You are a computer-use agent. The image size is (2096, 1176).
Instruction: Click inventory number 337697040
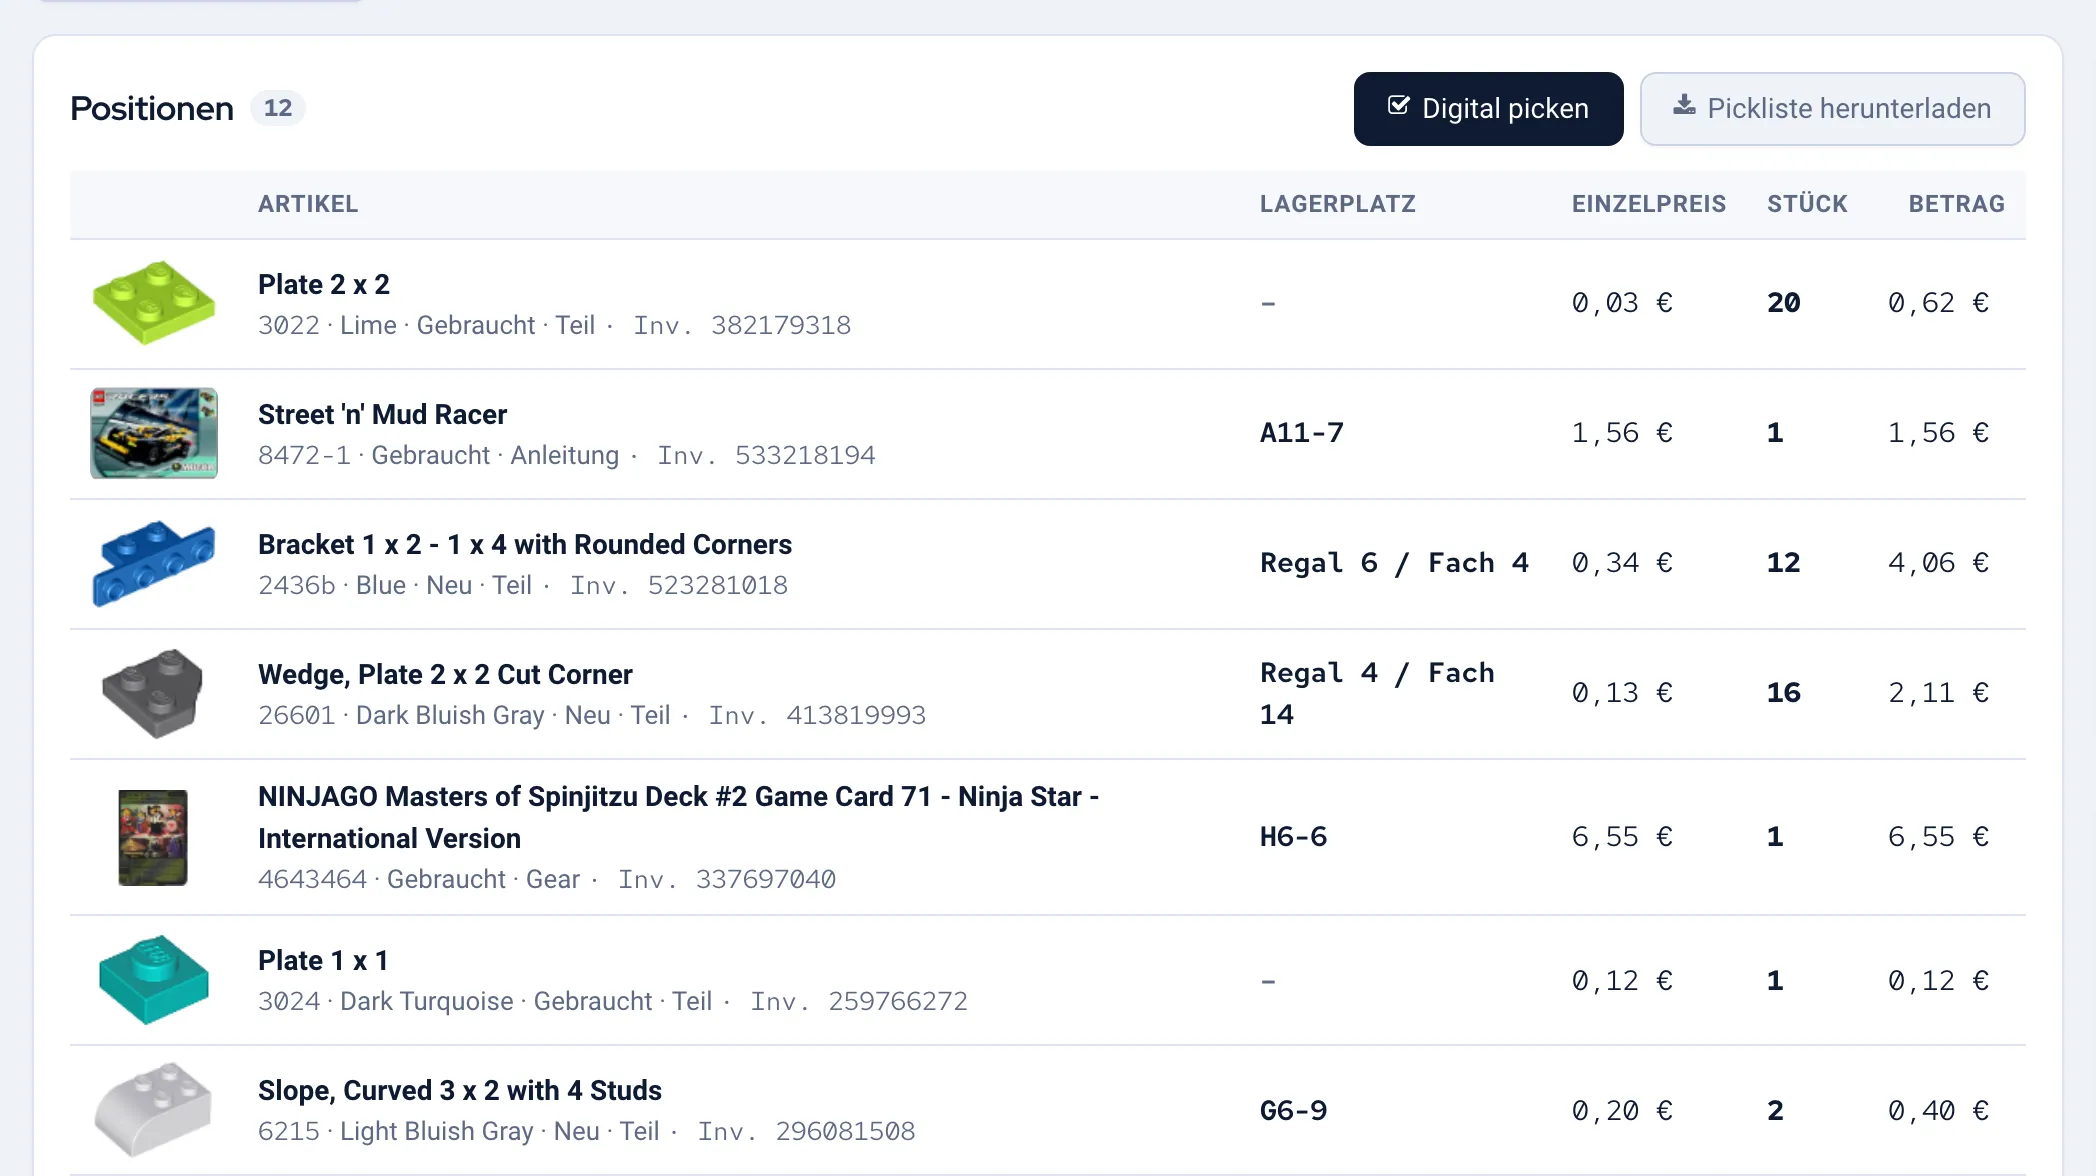[766, 880]
